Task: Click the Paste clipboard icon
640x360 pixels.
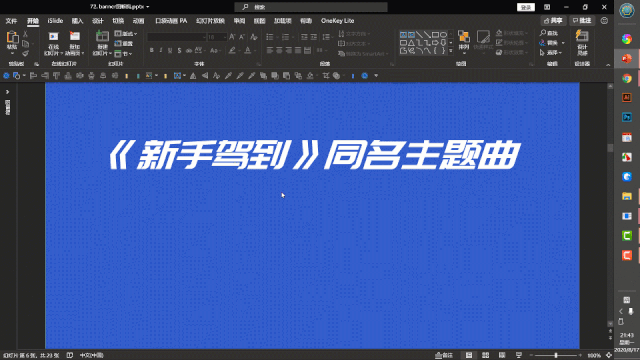Action: (12, 37)
